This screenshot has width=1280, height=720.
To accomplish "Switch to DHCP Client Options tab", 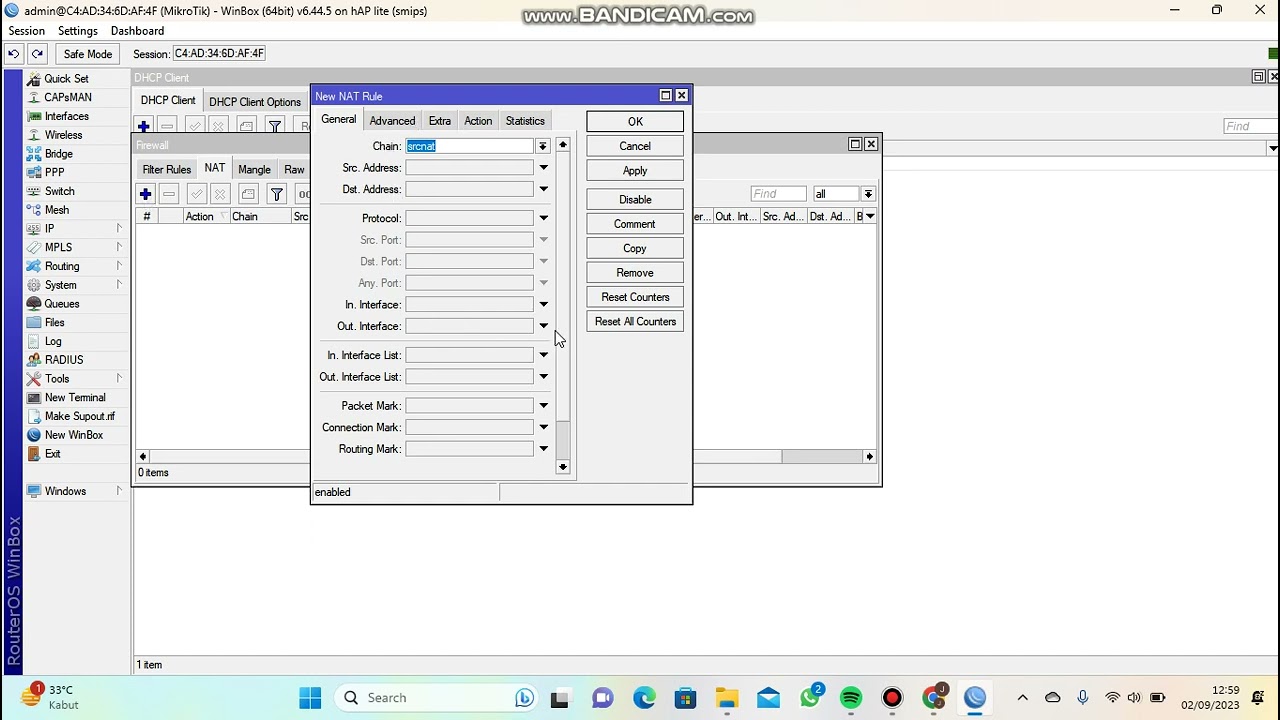I will pyautogui.click(x=255, y=102).
